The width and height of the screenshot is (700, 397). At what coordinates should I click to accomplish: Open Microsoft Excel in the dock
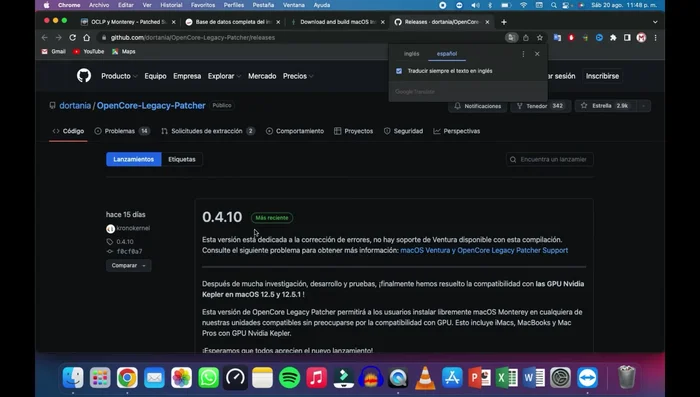507,378
